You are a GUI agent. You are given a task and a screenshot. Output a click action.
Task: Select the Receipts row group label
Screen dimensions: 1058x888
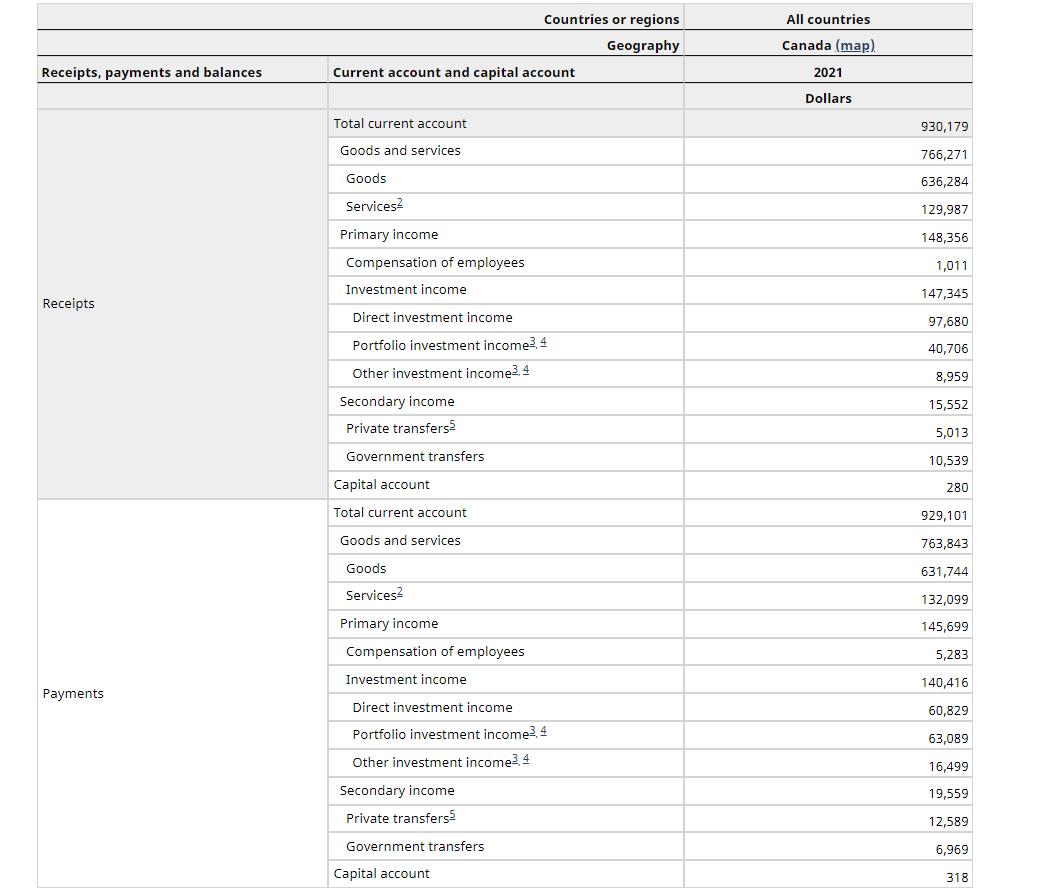68,303
